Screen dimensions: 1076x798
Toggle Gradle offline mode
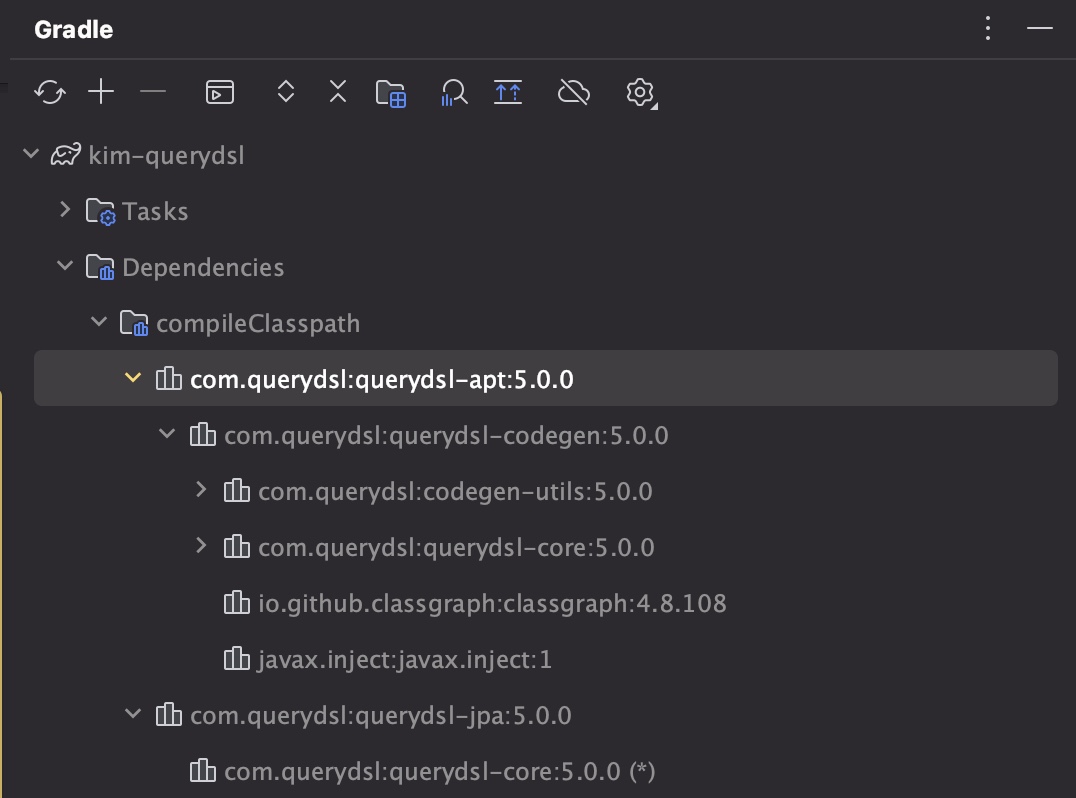click(x=574, y=92)
